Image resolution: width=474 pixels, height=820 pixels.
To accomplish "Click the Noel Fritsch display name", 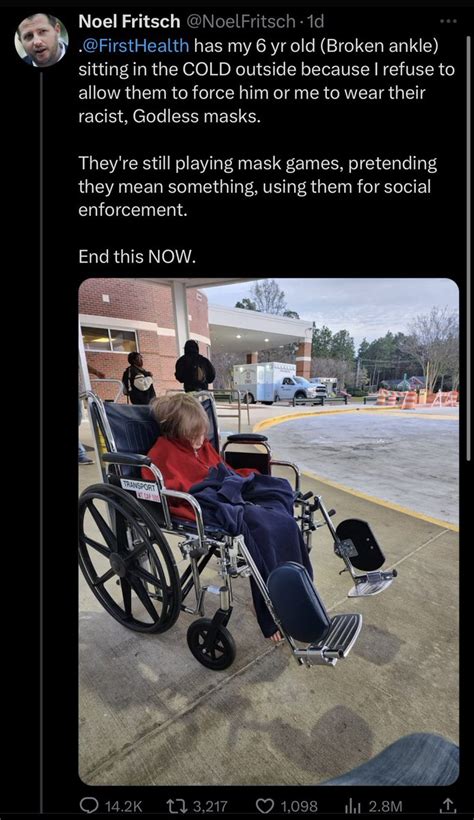I will click(x=129, y=21).
